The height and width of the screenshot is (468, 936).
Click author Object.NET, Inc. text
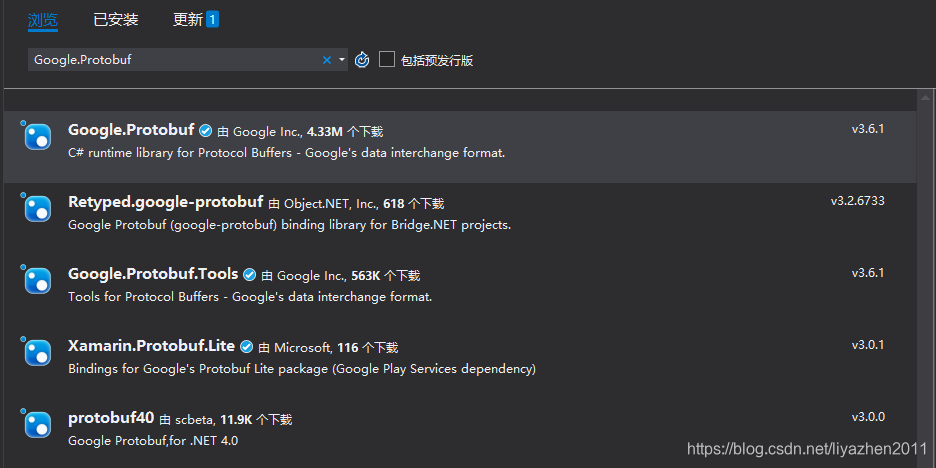pyautogui.click(x=331, y=204)
